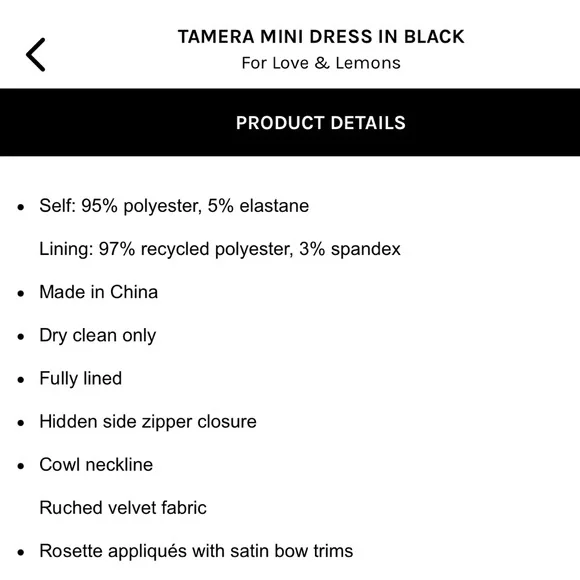Click the bullet beside Hidden side zipper

[x=21, y=423]
